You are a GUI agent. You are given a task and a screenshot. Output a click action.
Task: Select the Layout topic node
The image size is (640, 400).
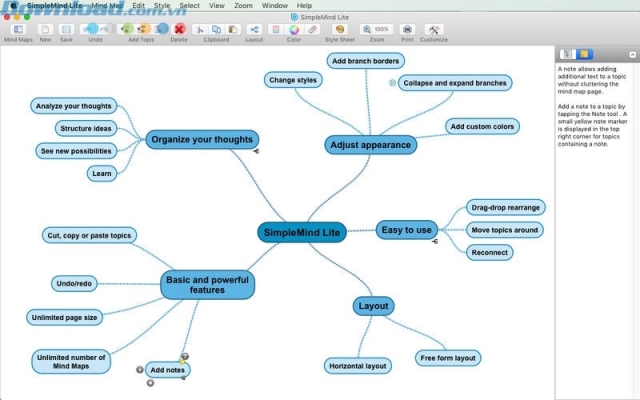click(373, 306)
